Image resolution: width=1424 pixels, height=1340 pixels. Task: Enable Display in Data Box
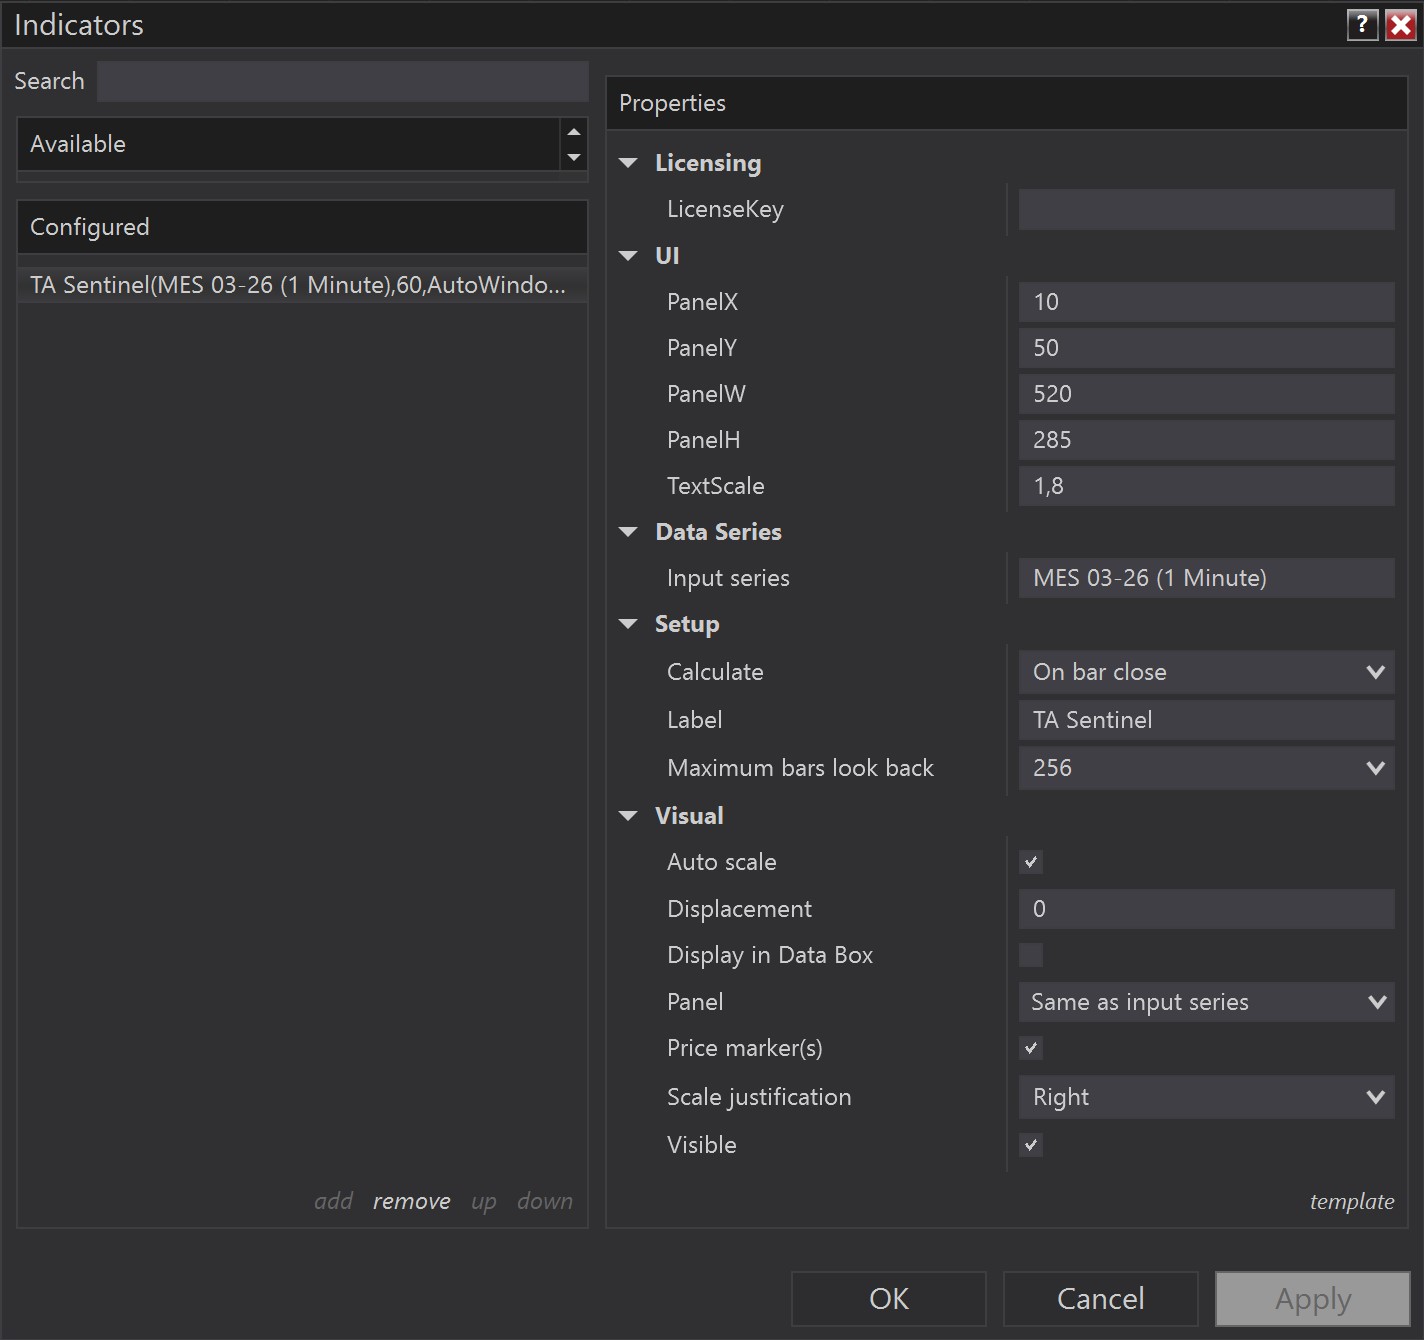pyautogui.click(x=1030, y=955)
